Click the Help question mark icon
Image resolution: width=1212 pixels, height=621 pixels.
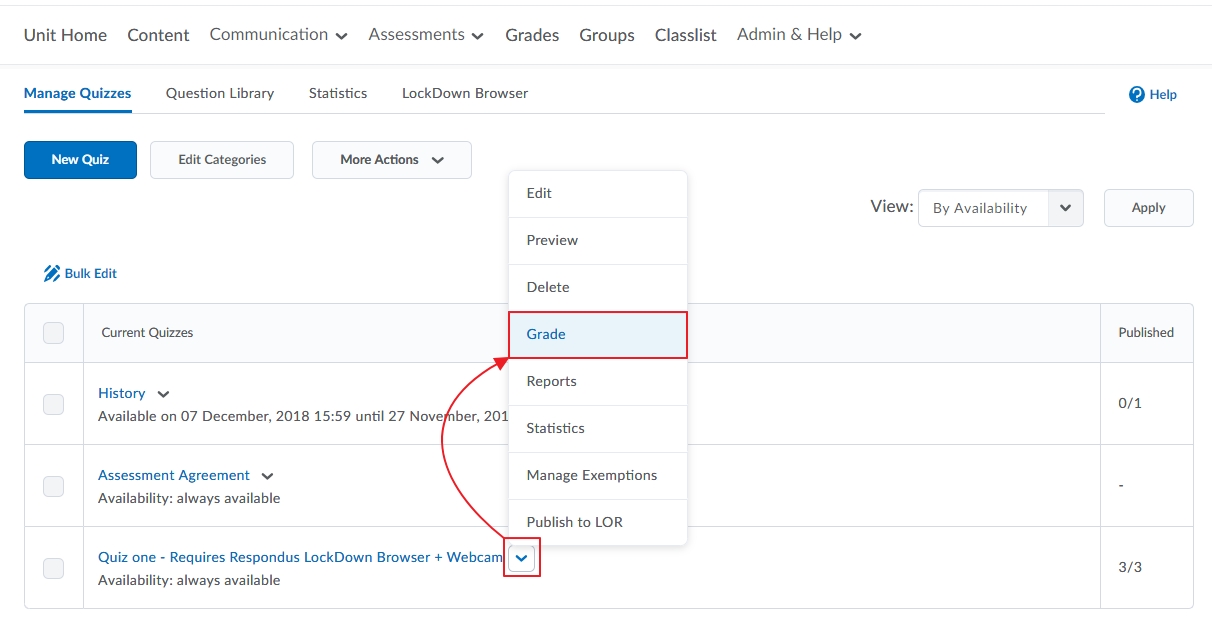[1136, 95]
